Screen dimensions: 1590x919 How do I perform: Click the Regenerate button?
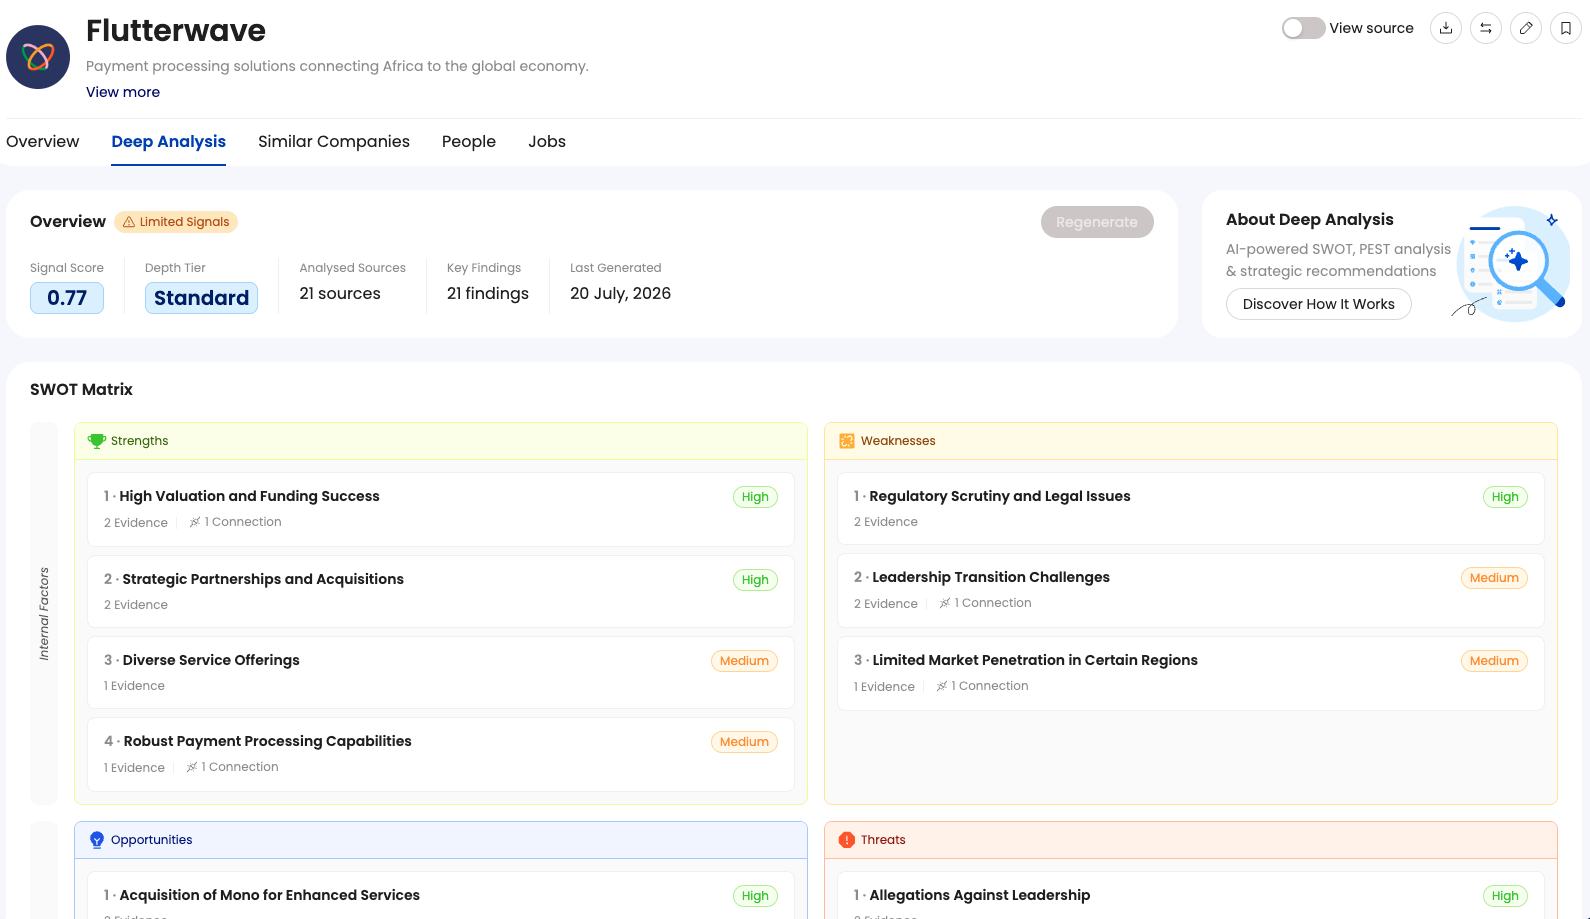pos(1097,222)
